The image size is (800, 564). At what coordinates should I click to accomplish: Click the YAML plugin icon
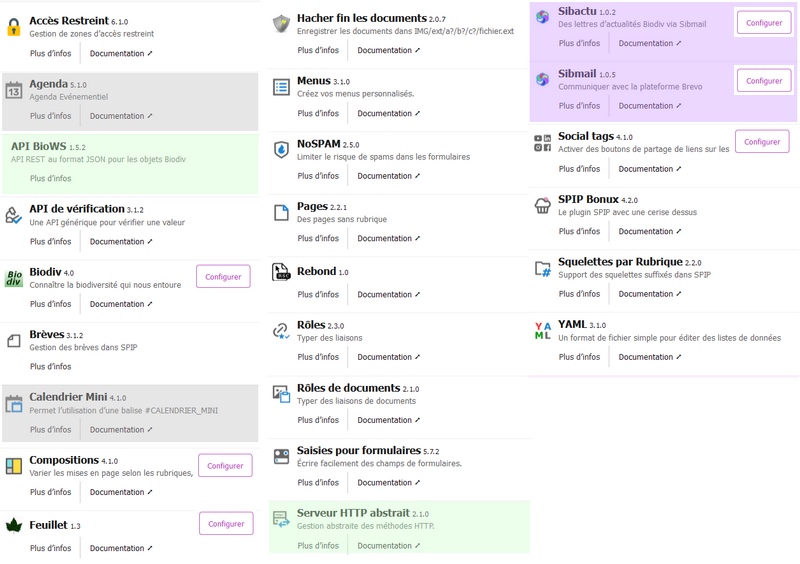coord(542,330)
